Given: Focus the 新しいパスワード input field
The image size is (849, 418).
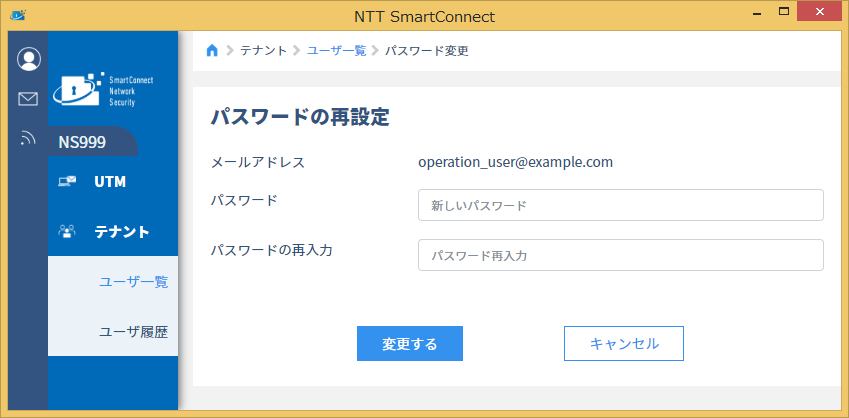Looking at the screenshot, I should coord(621,205).
